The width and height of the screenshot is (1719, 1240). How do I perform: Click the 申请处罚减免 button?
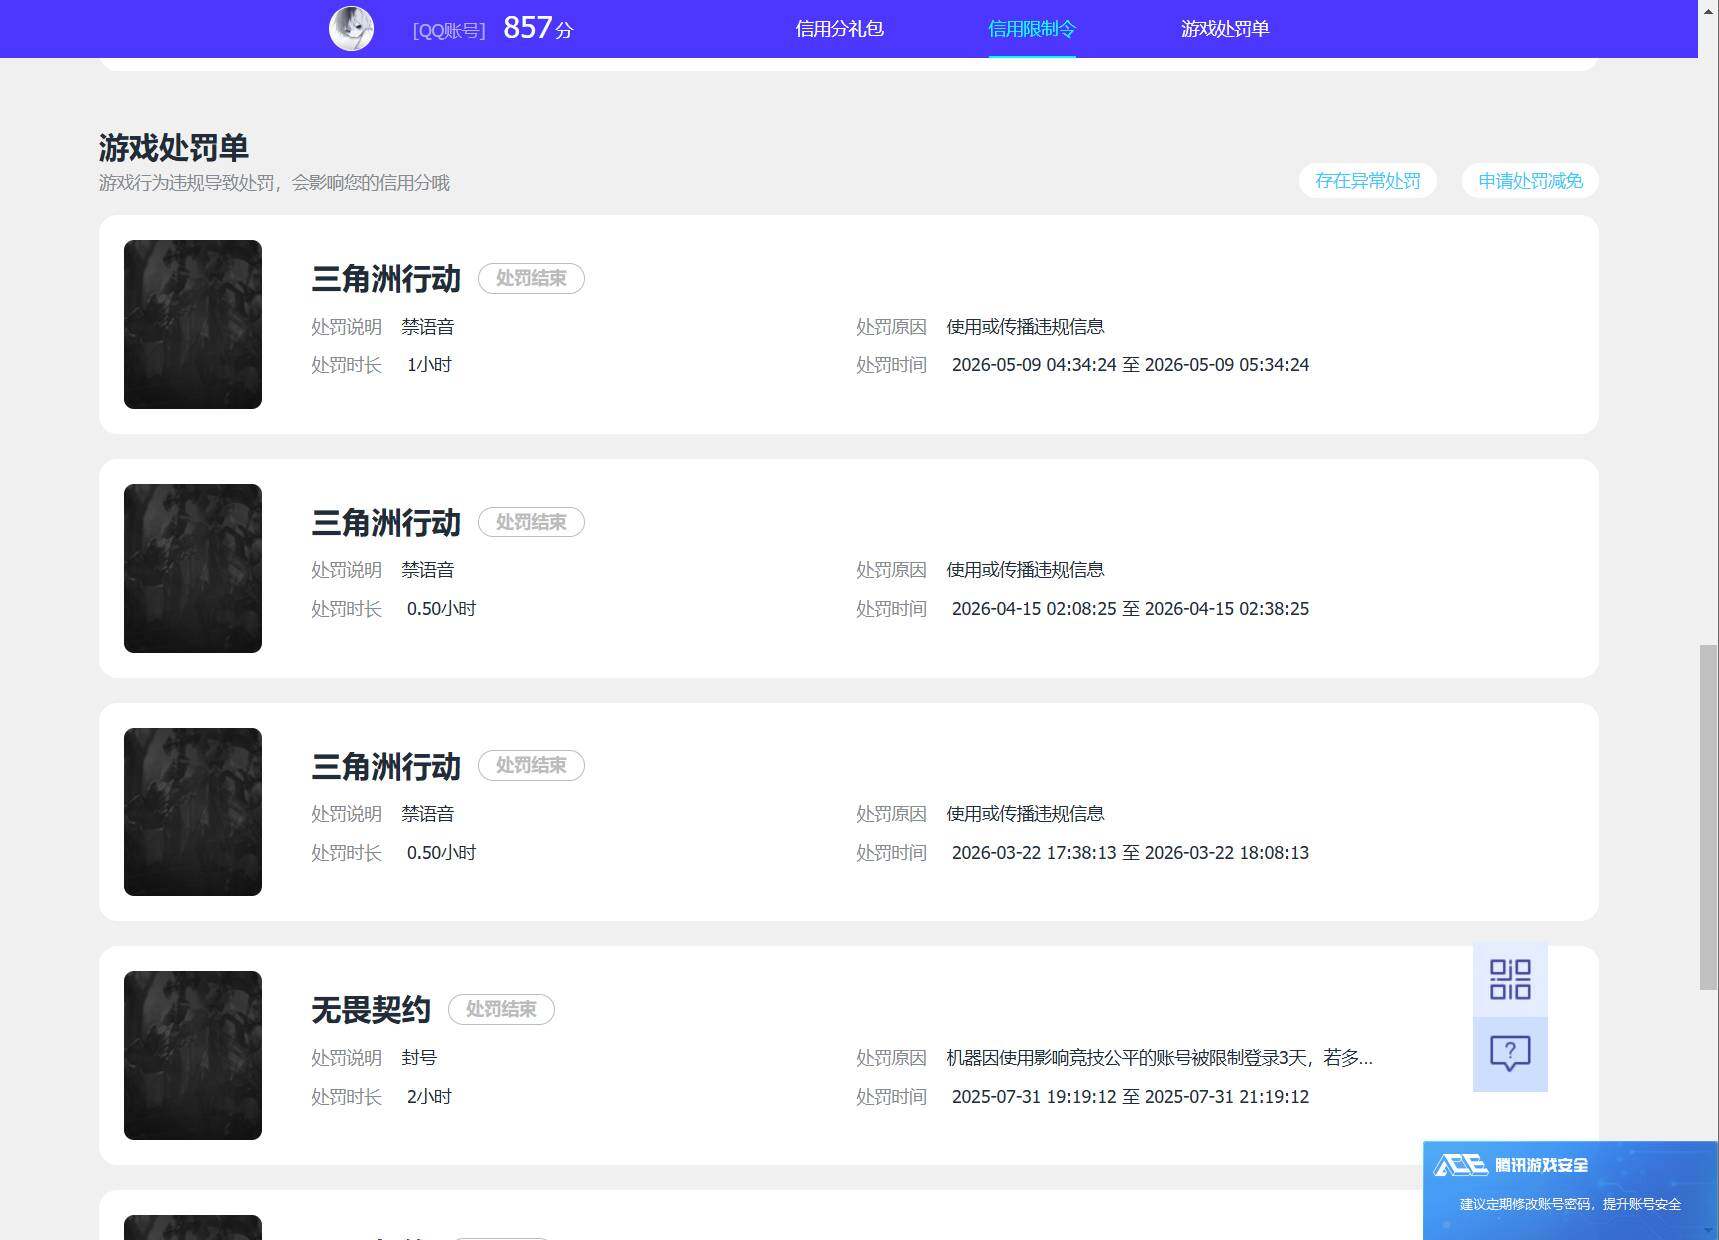[x=1530, y=181]
